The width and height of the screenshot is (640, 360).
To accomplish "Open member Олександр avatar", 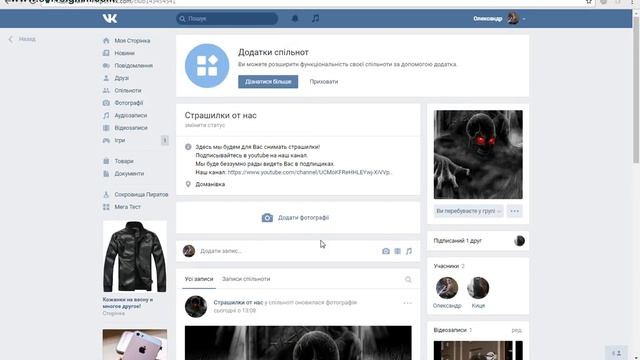I will coord(447,288).
